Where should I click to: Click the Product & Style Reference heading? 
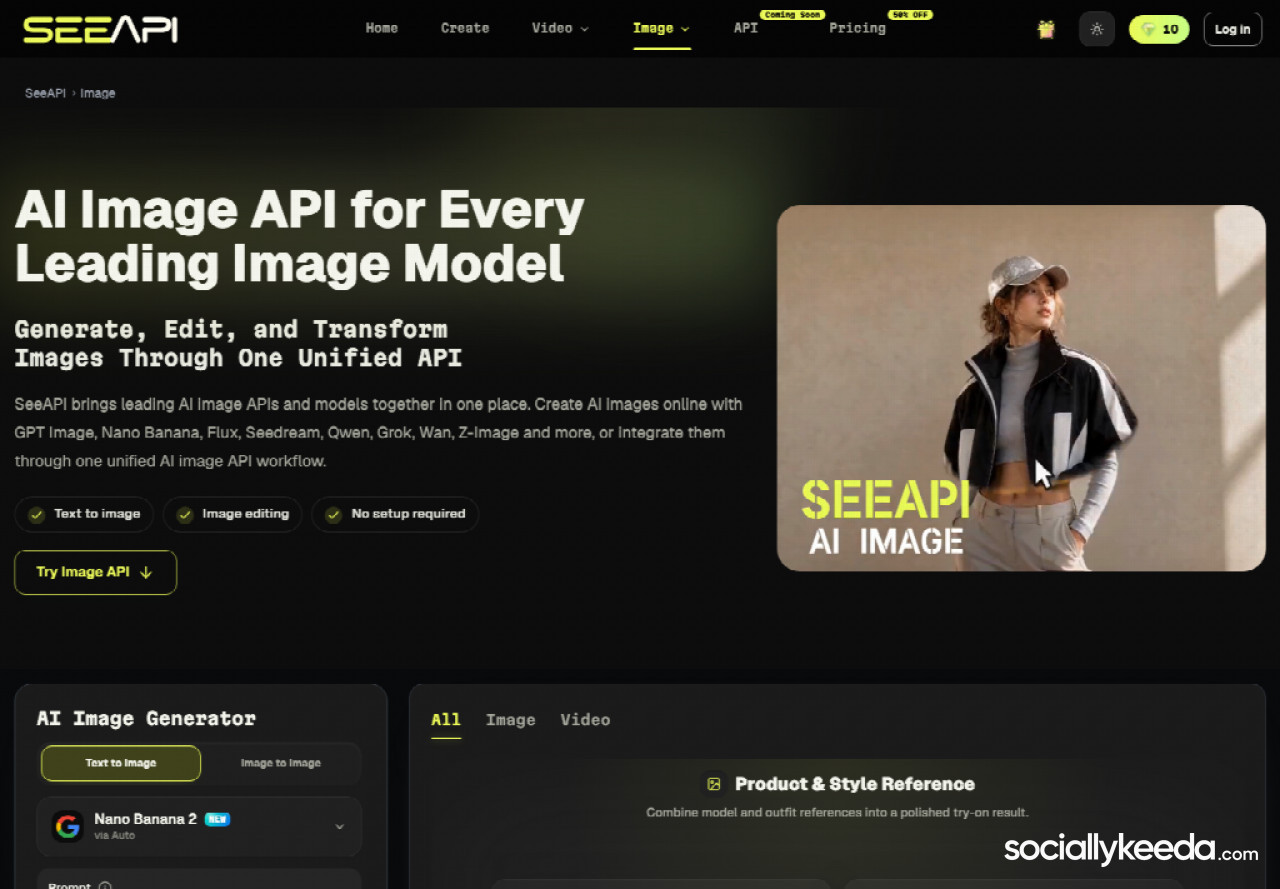[855, 784]
